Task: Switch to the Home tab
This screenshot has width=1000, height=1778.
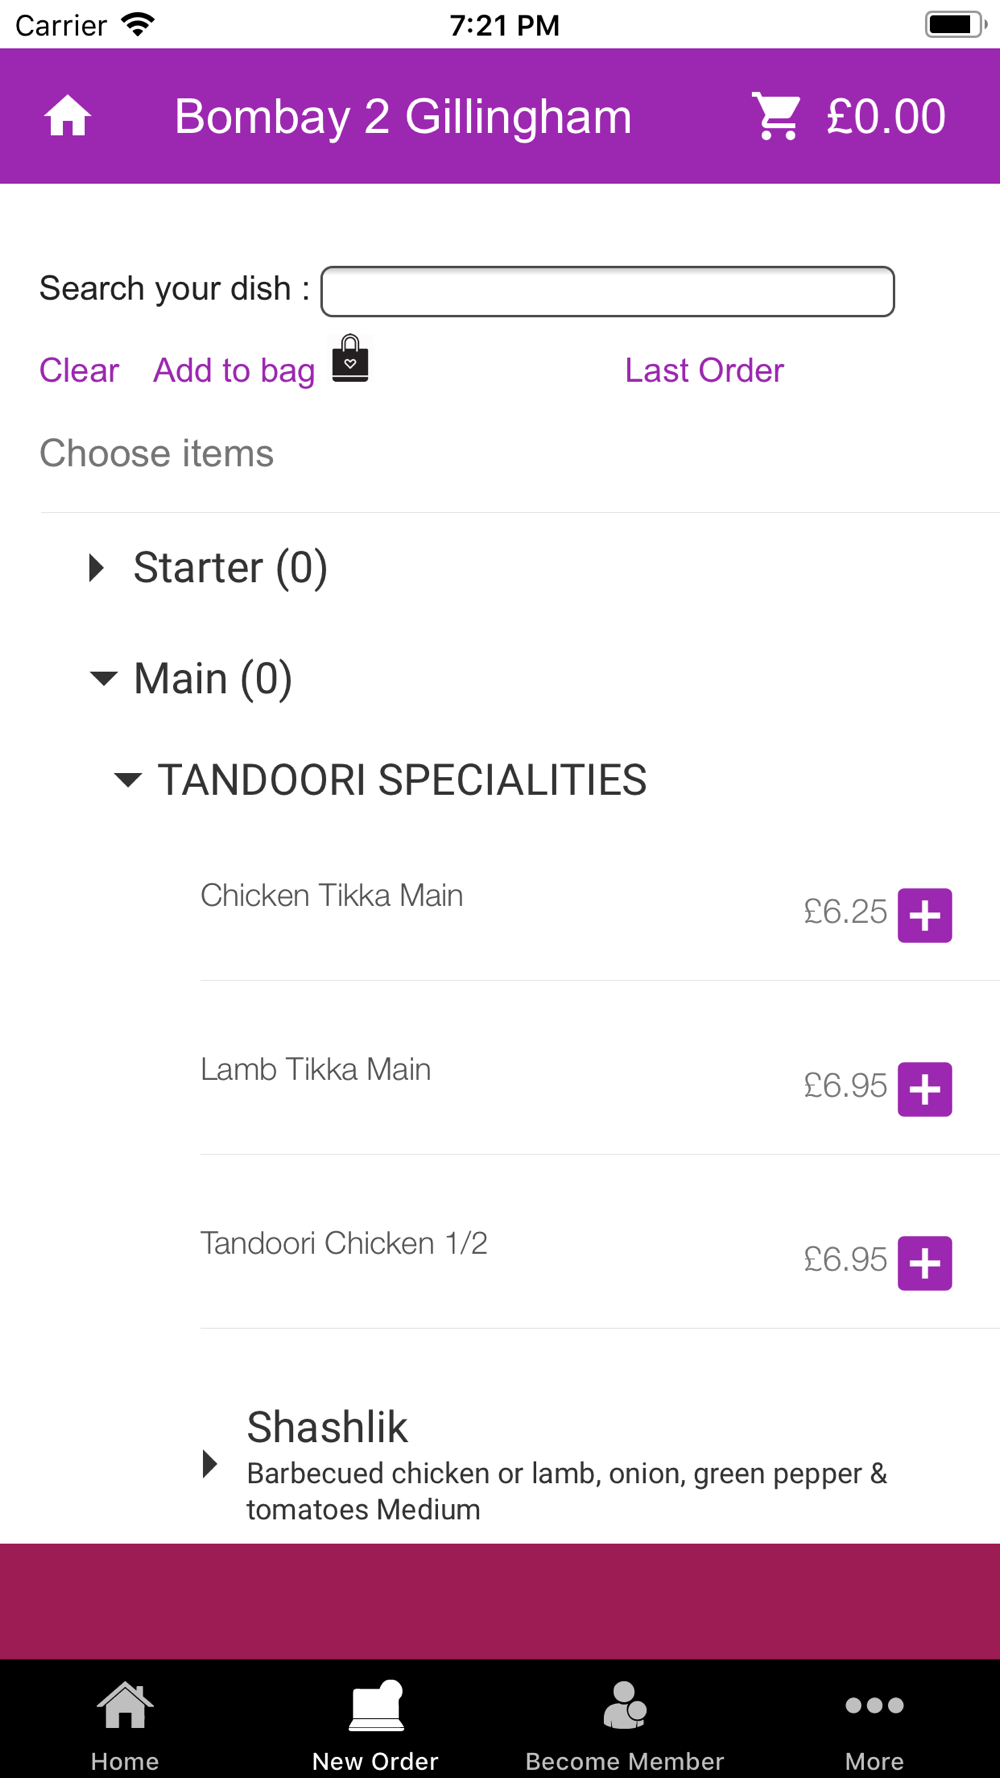Action: click(x=125, y=1722)
